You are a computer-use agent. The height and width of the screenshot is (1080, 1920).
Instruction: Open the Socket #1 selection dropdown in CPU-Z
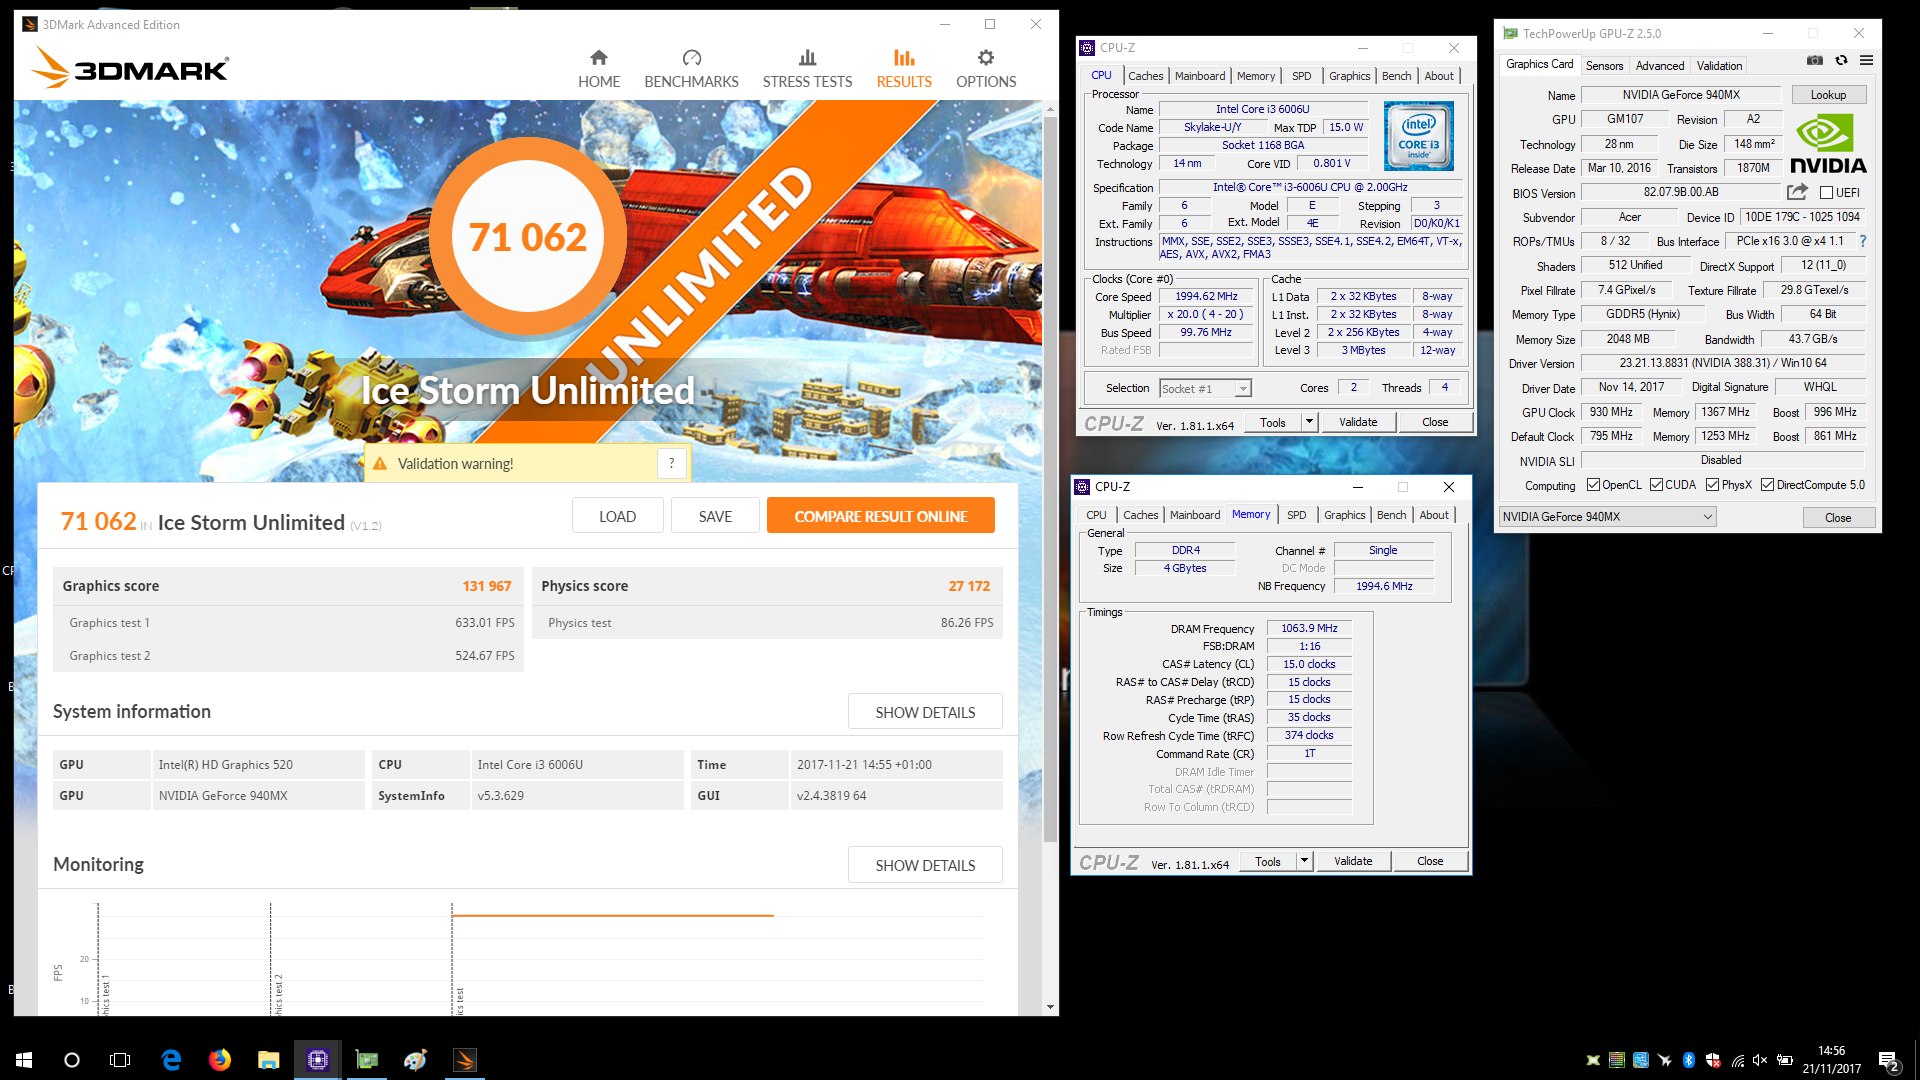tap(1205, 388)
